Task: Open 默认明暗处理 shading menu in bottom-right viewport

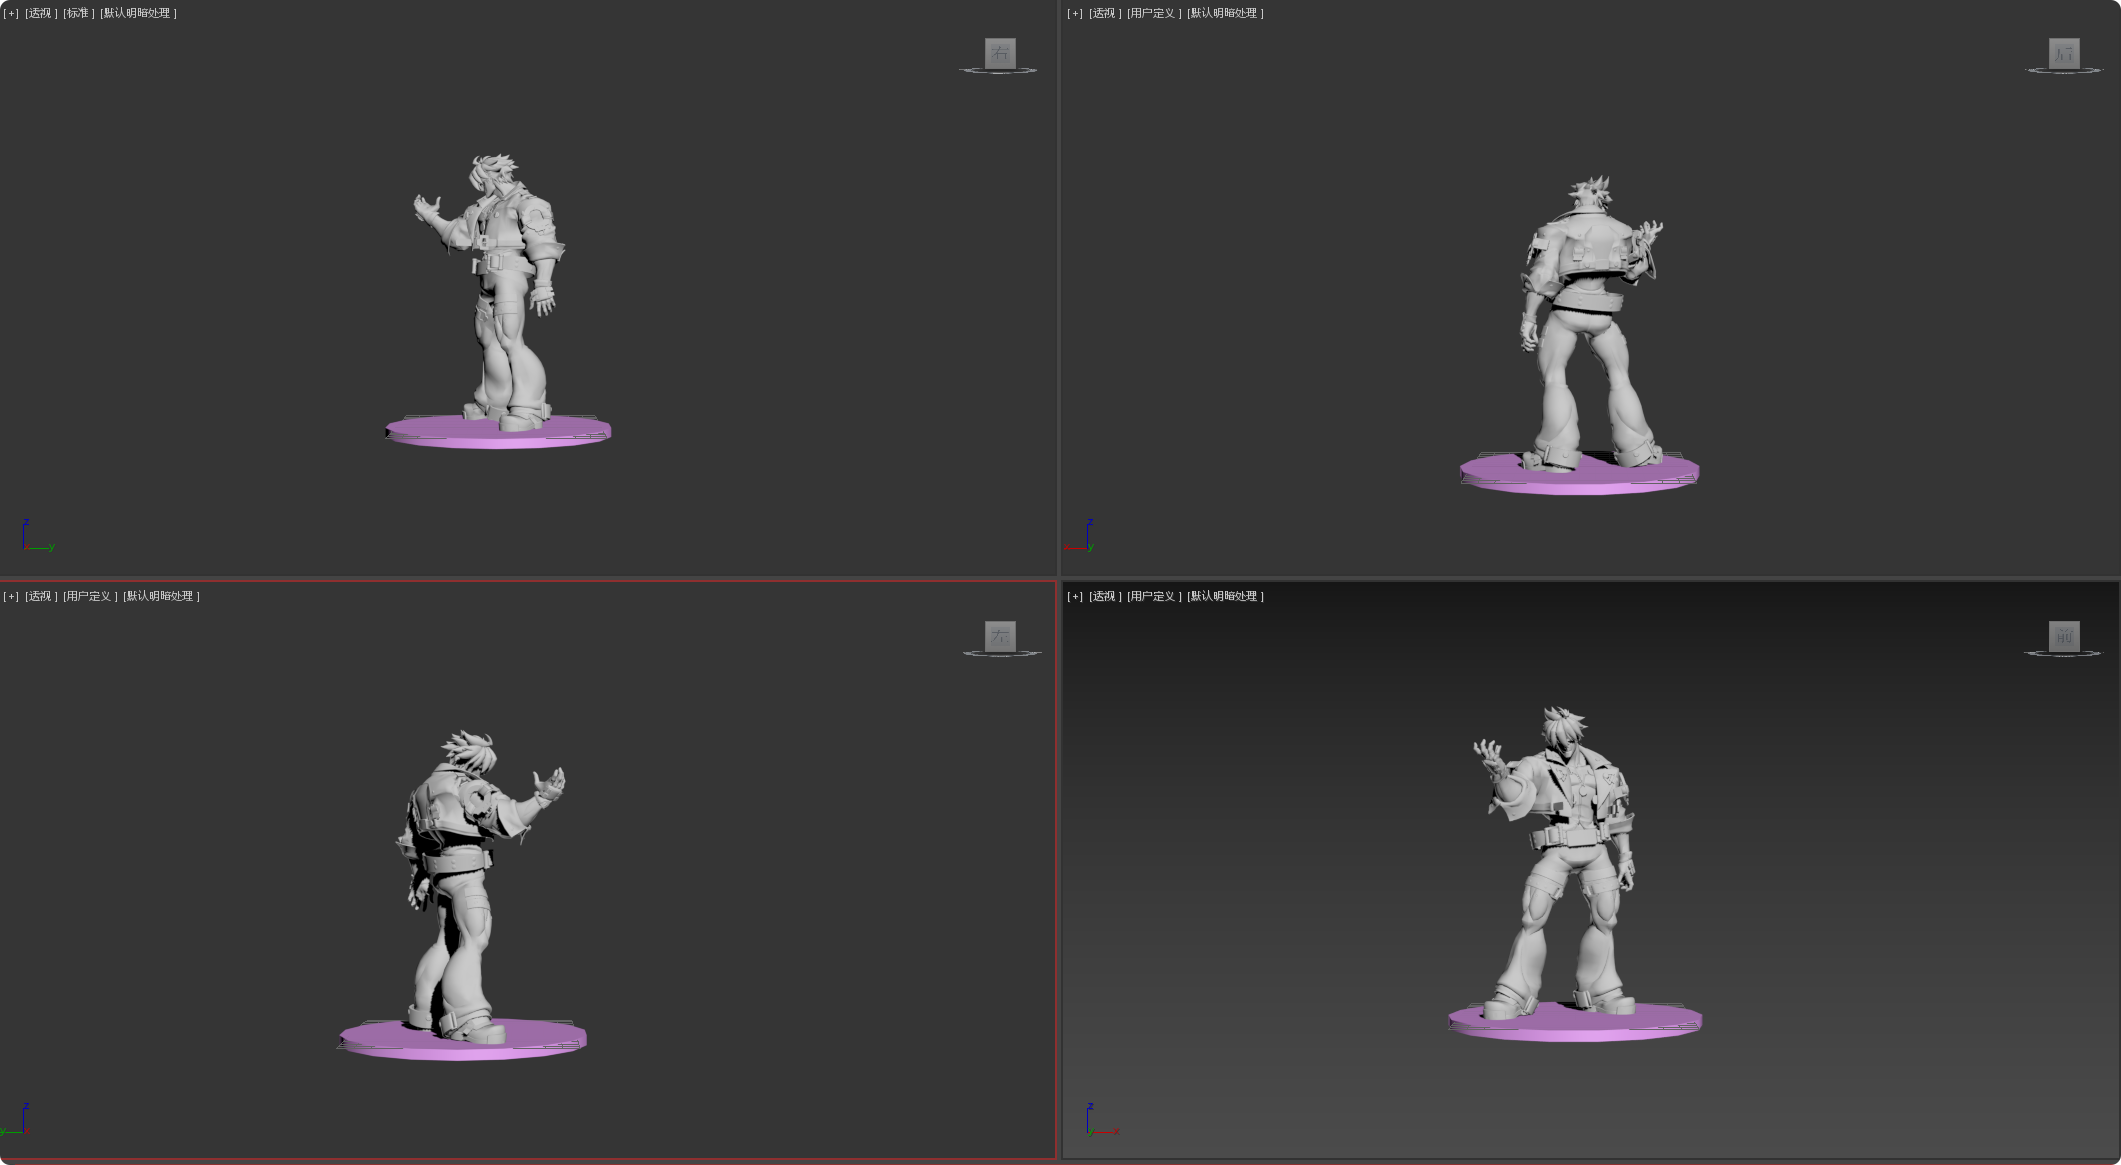Action: 1225,596
